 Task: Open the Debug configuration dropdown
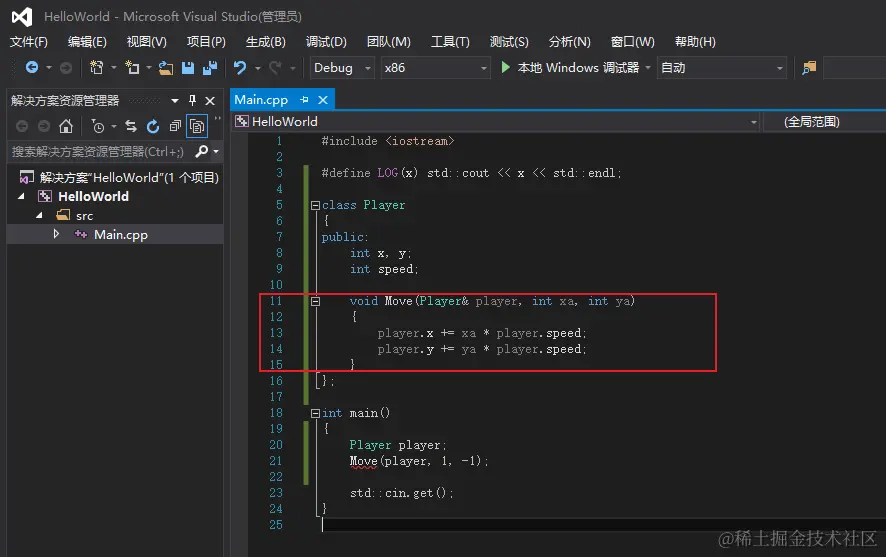342,68
